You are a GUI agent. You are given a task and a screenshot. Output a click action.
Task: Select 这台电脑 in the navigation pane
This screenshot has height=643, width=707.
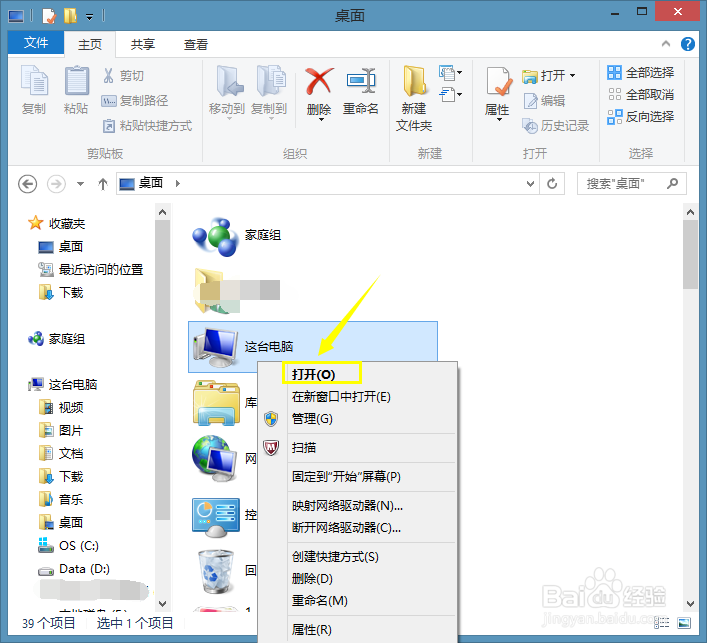click(63, 385)
